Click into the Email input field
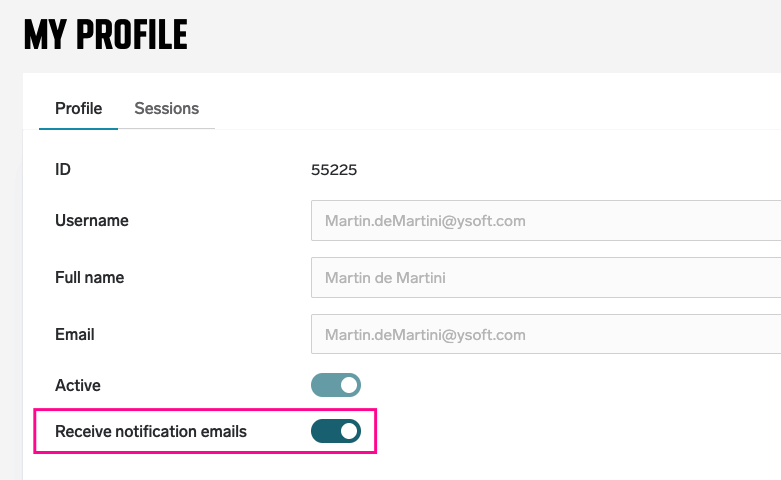This screenshot has height=480, width=781. (x=545, y=335)
